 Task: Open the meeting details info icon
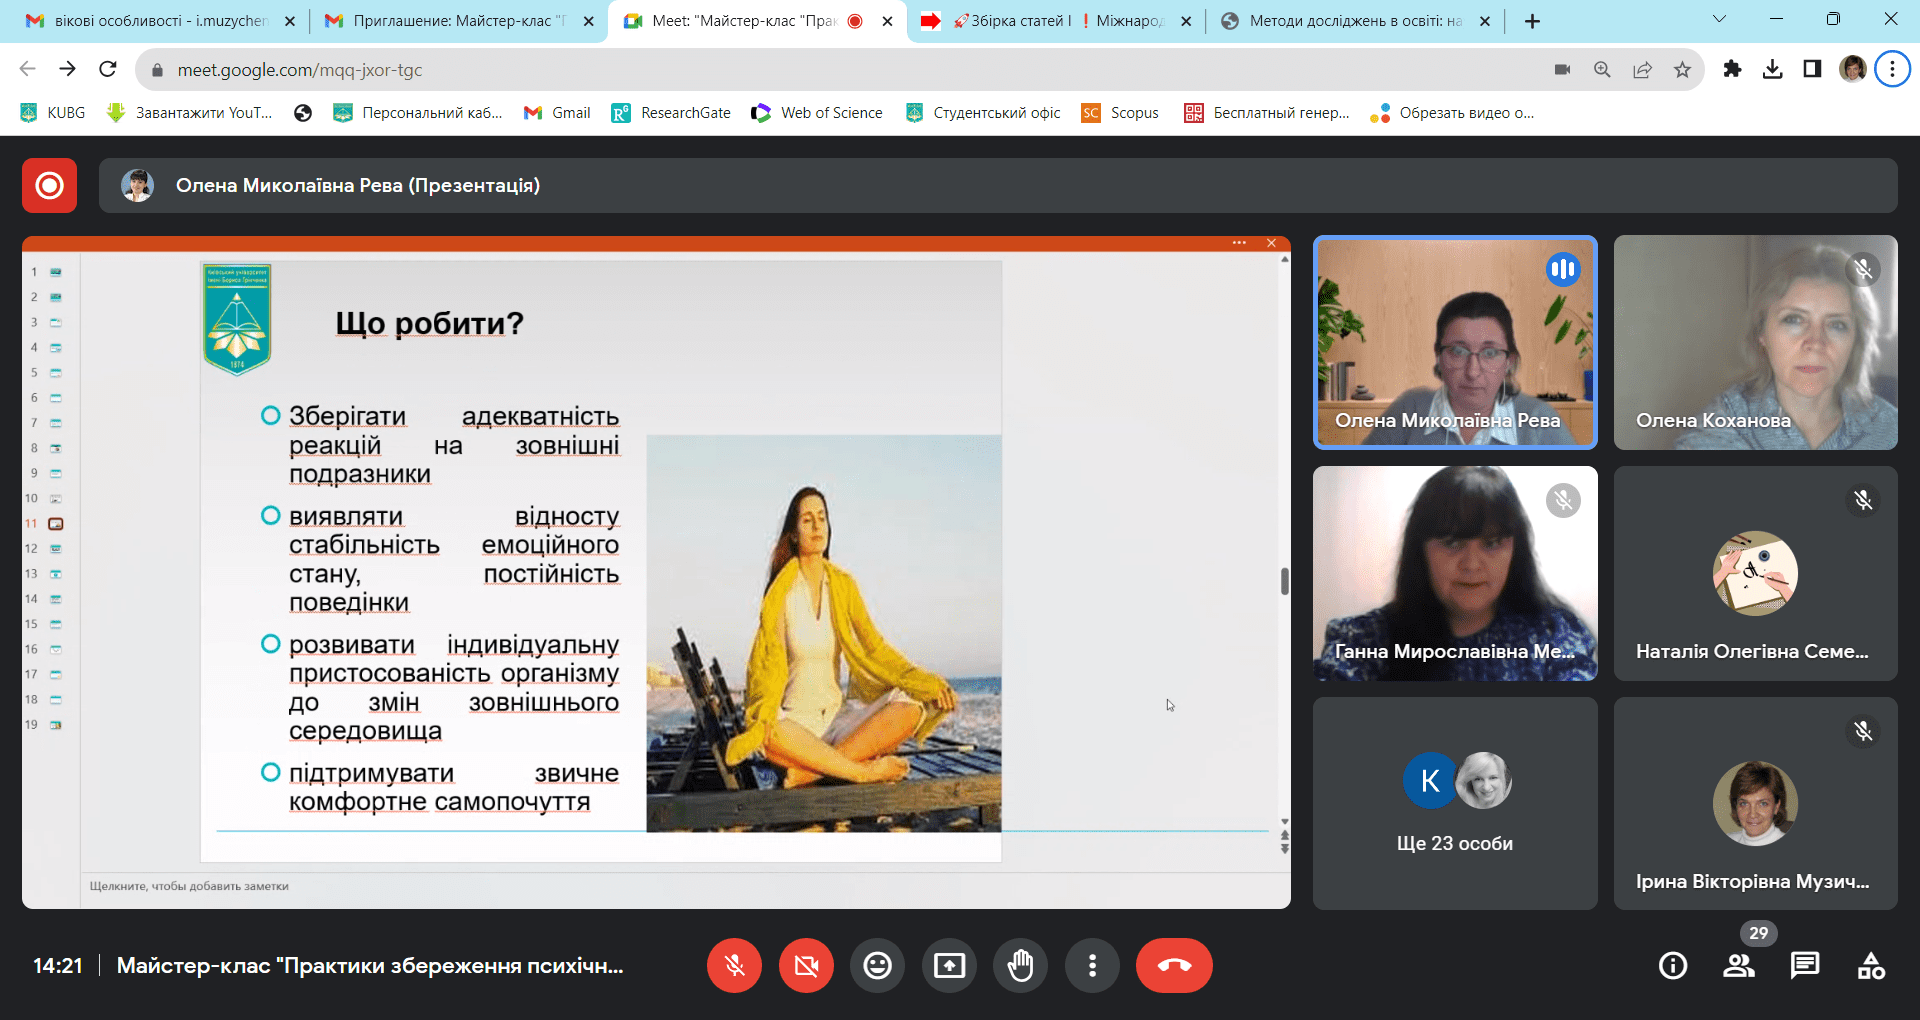[1672, 965]
